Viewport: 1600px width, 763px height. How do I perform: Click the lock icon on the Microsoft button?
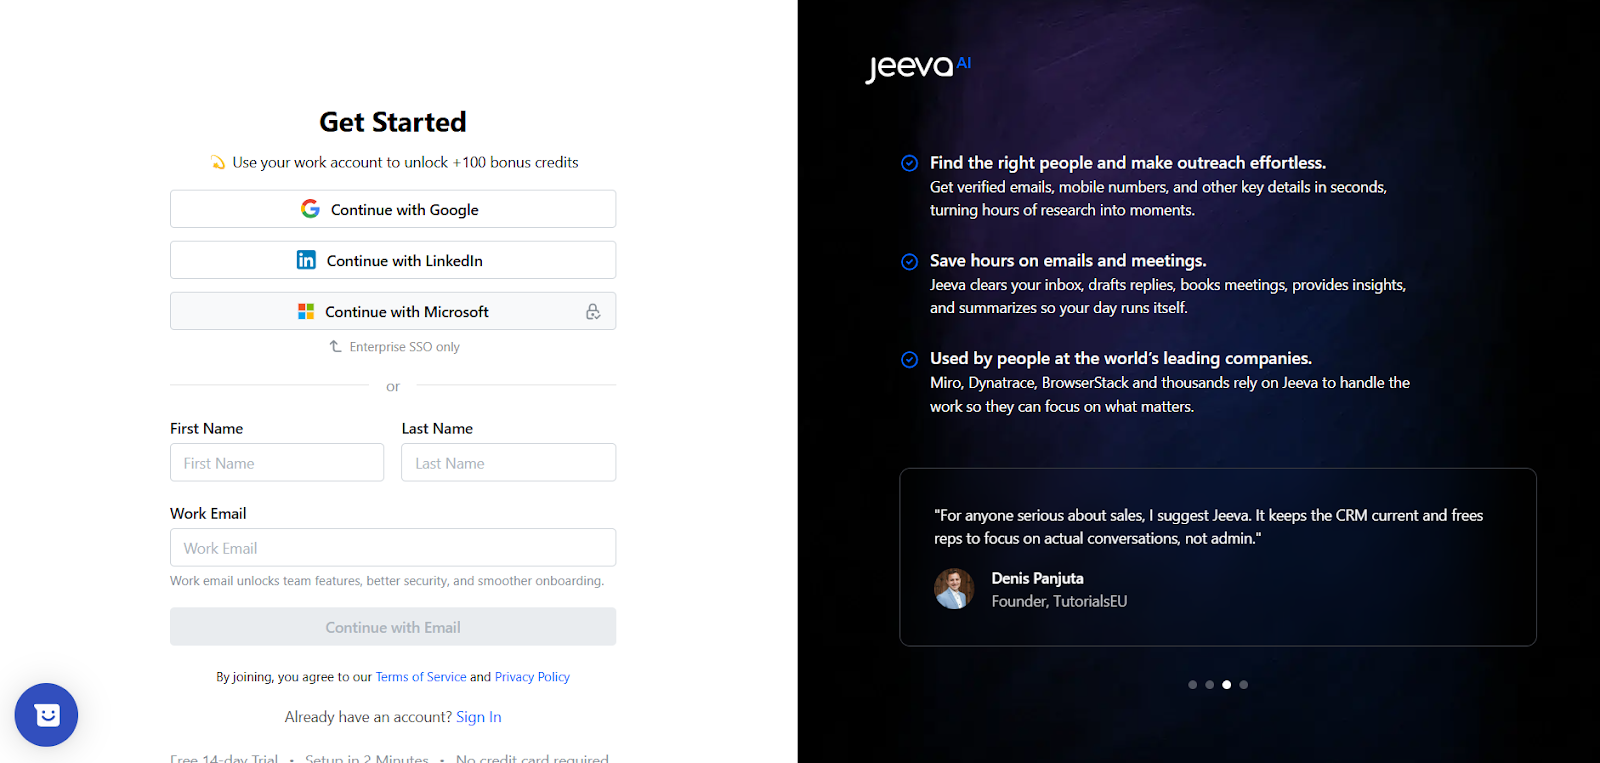point(594,311)
